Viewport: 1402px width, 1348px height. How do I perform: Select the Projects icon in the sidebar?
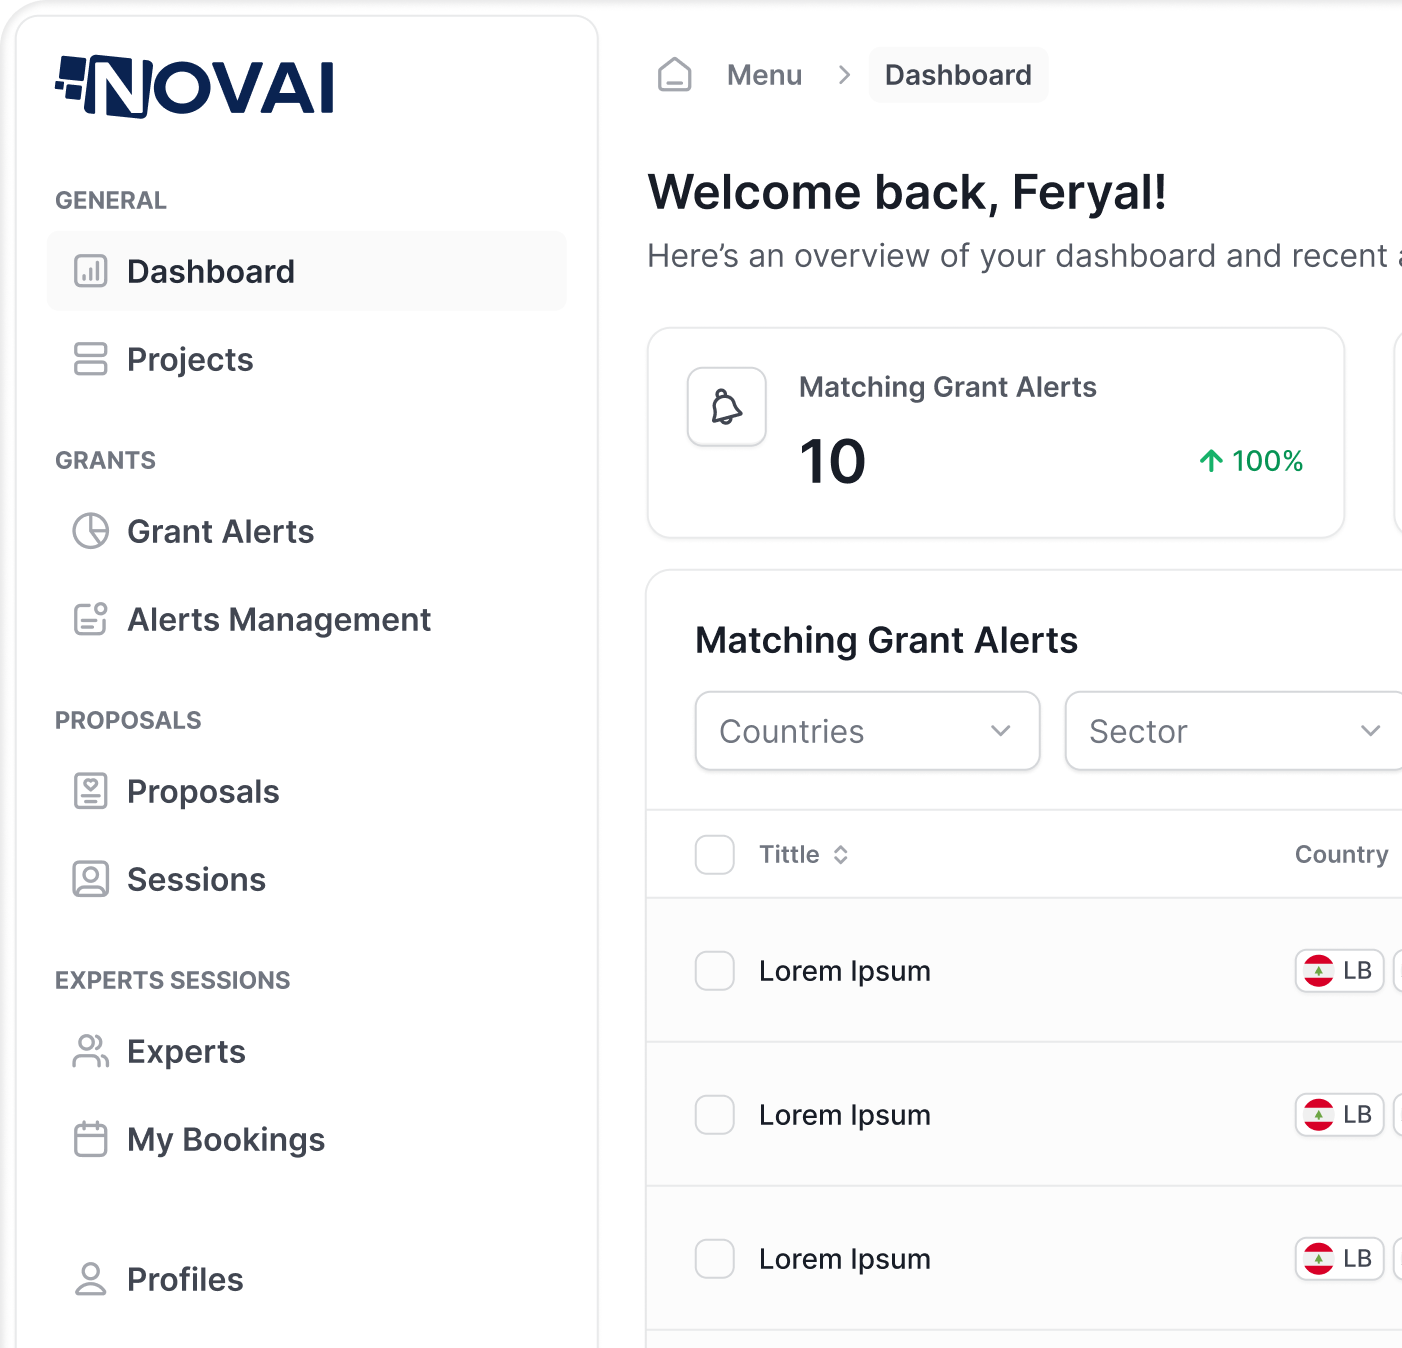pos(90,359)
